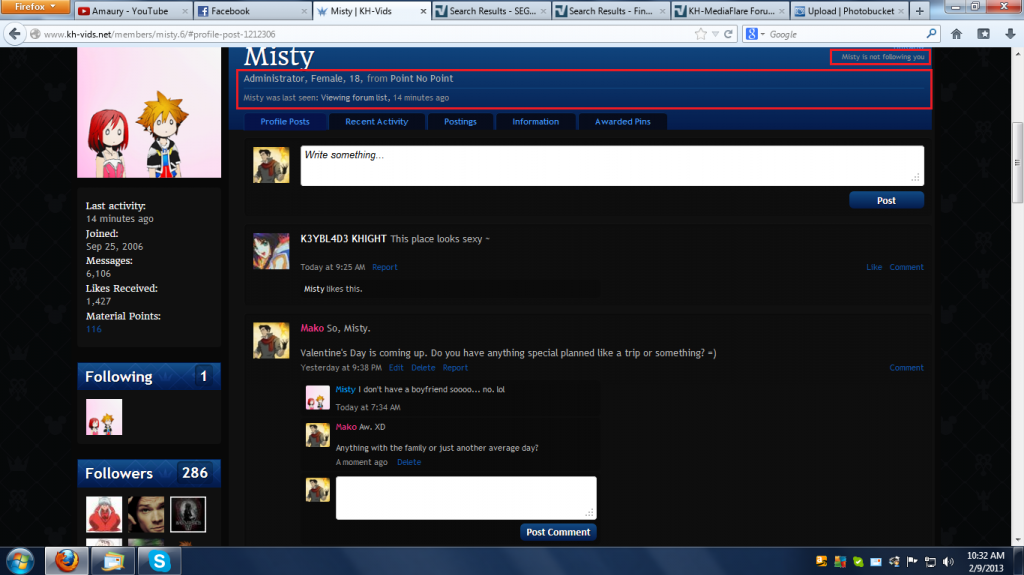Close the Misty | KH-Vids tab
This screenshot has width=1024, height=575.
pos(423,11)
